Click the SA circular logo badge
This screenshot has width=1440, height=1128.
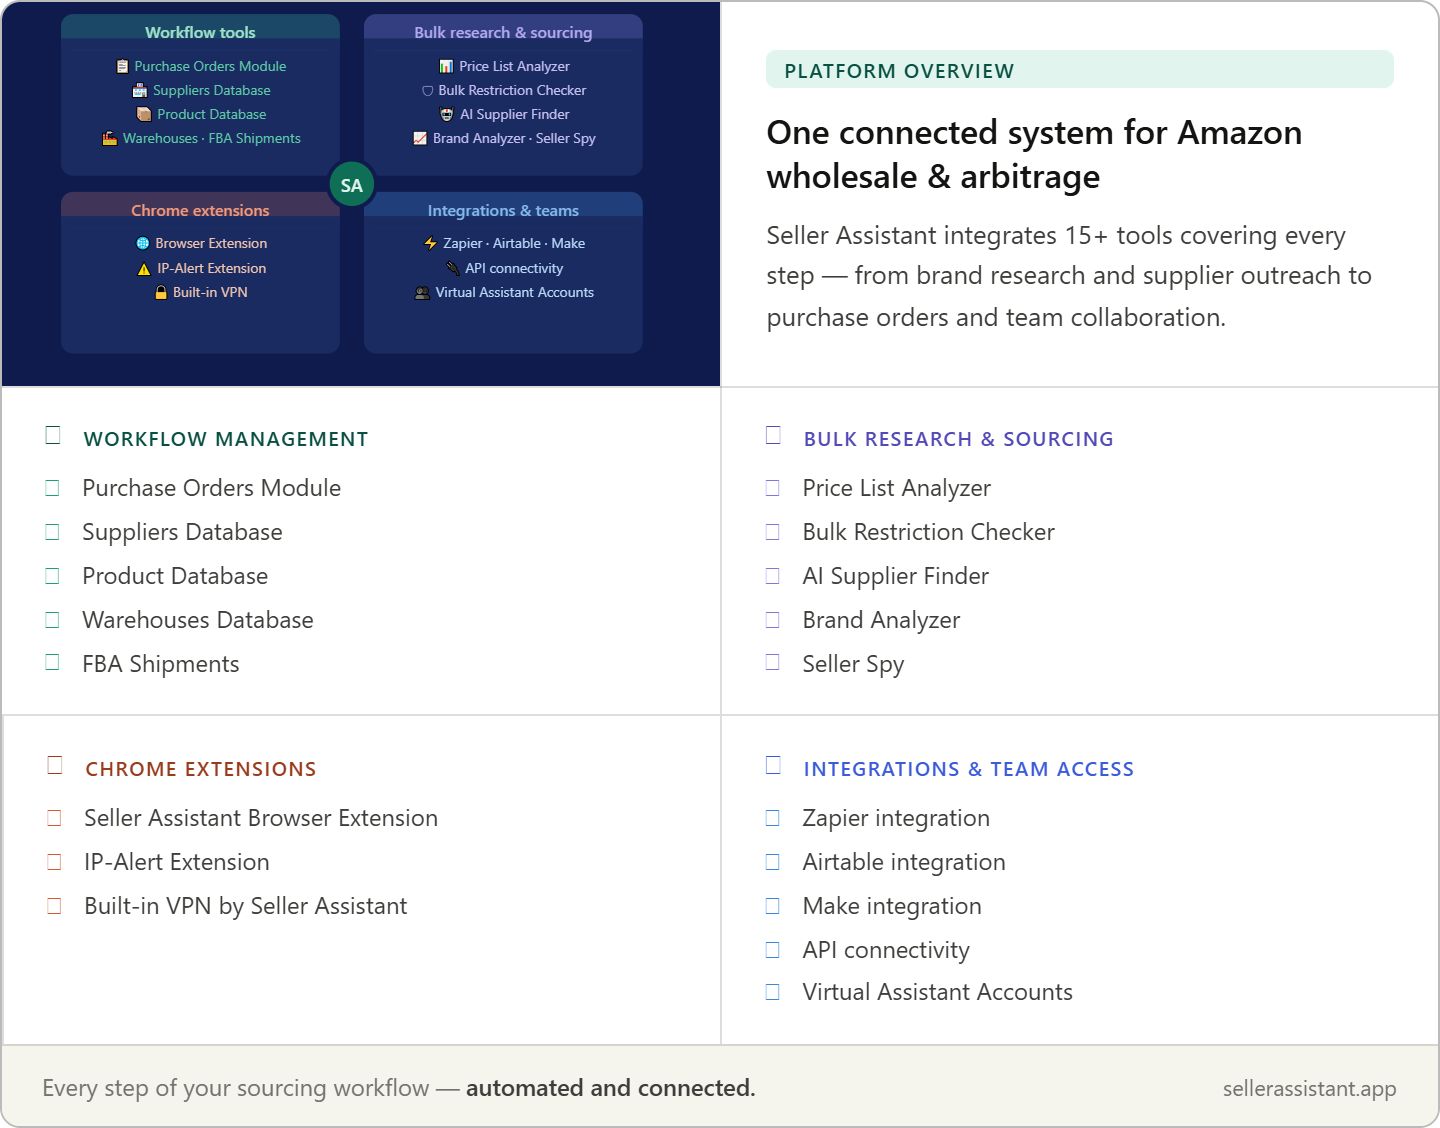pyautogui.click(x=352, y=185)
